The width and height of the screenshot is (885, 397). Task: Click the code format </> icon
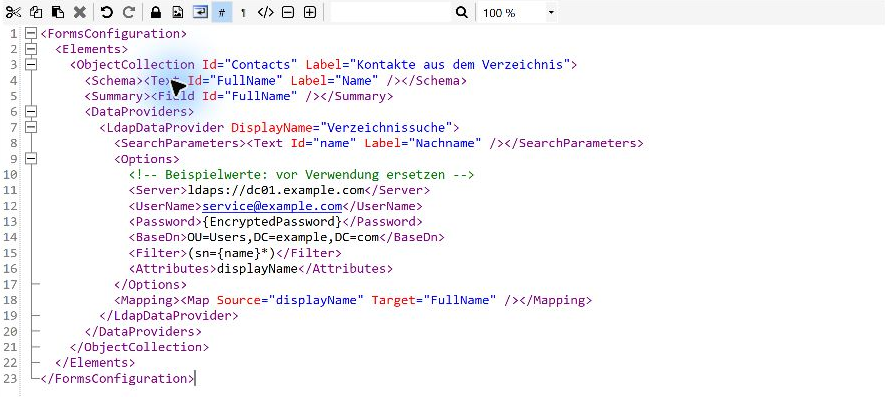(265, 12)
